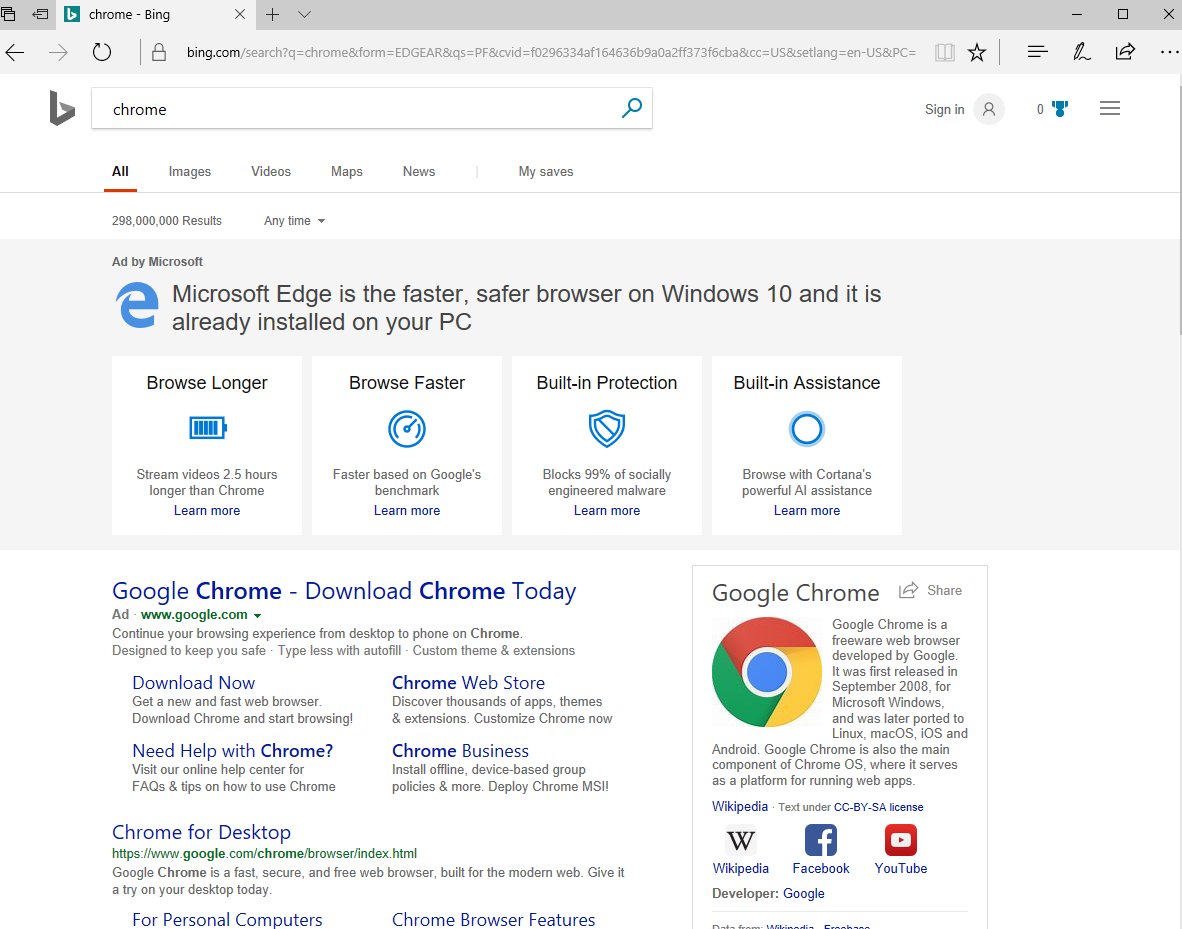Viewport: 1182px width, 929px height.
Task: Click the Microsoft Edge logo in ad
Action: (138, 305)
